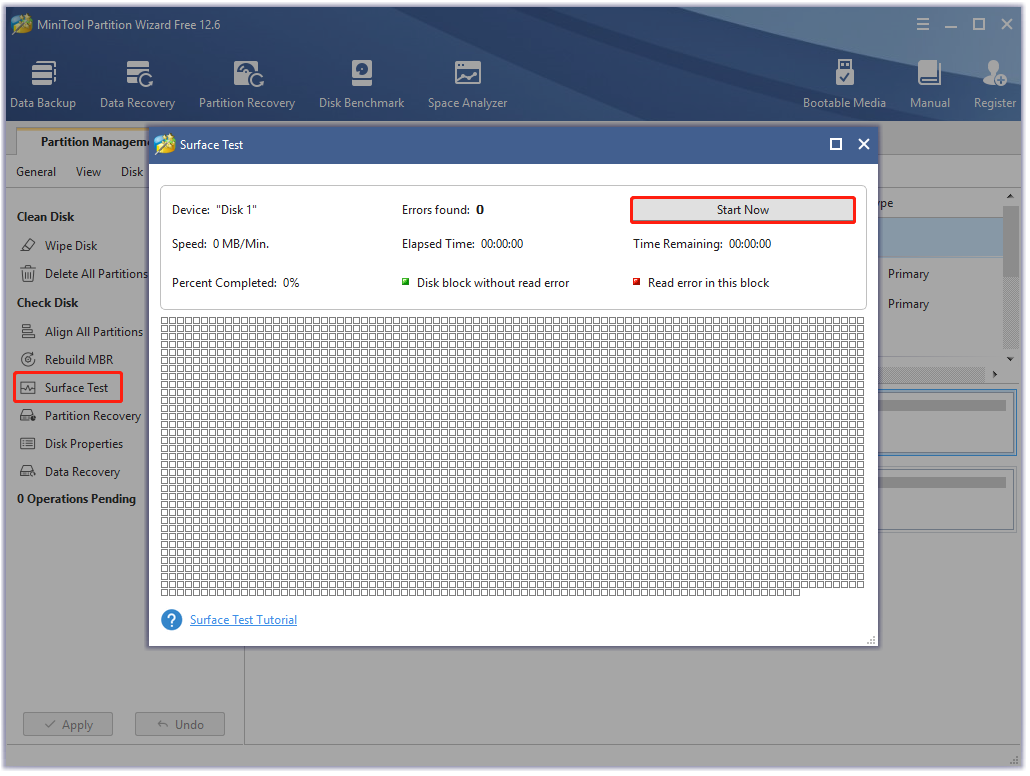Click the Clean Disk section header

tap(45, 217)
